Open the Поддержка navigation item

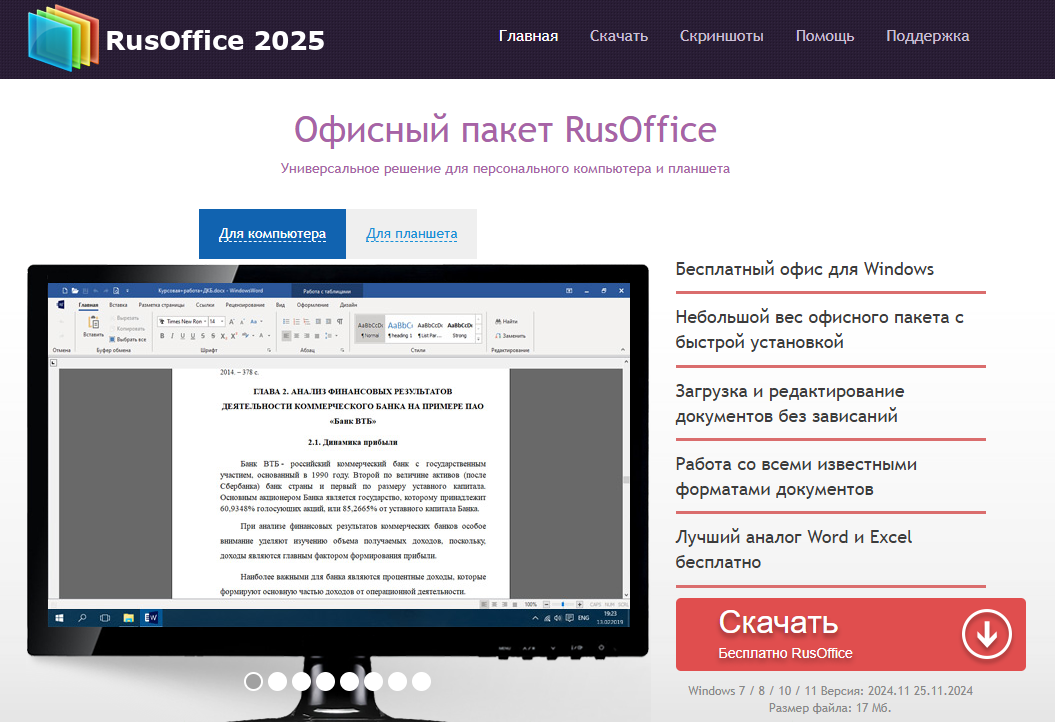pos(927,36)
